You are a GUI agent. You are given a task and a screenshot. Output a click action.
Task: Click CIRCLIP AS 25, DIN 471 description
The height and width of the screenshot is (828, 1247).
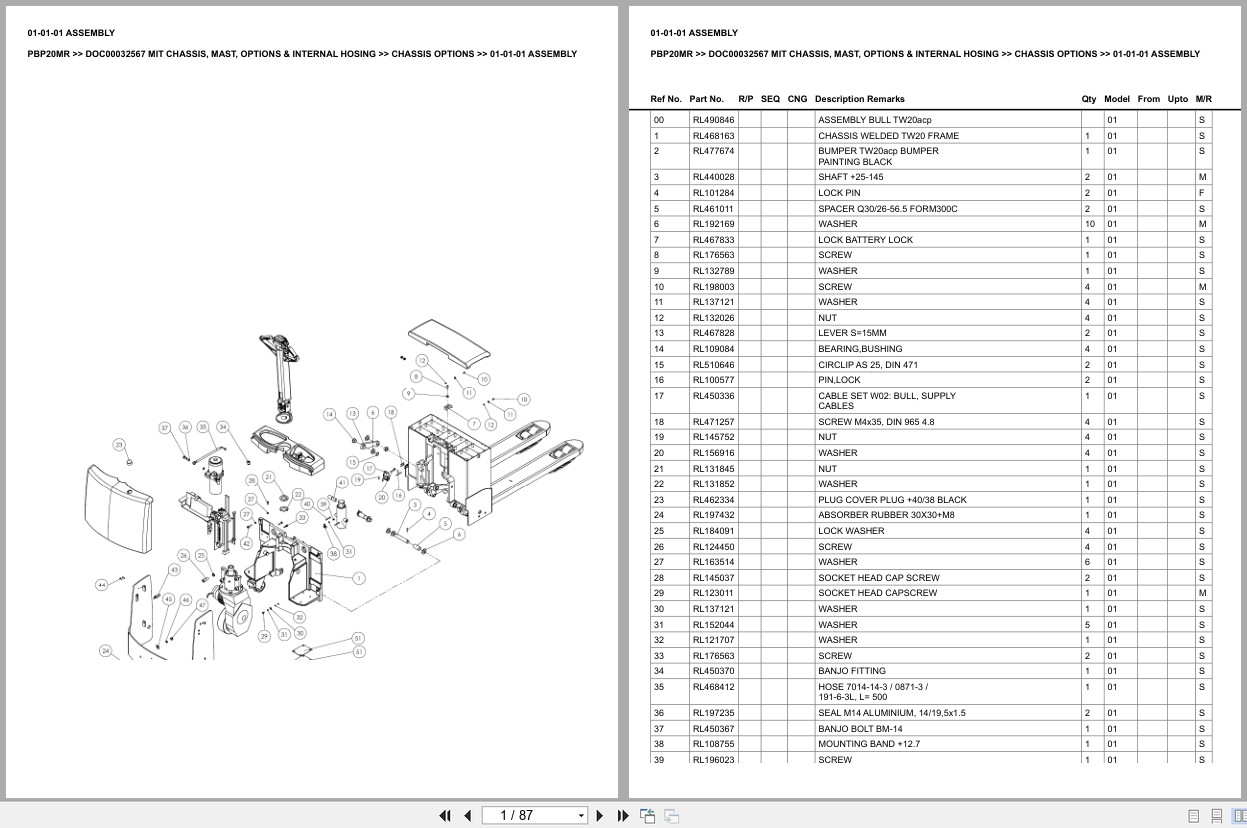(x=868, y=365)
